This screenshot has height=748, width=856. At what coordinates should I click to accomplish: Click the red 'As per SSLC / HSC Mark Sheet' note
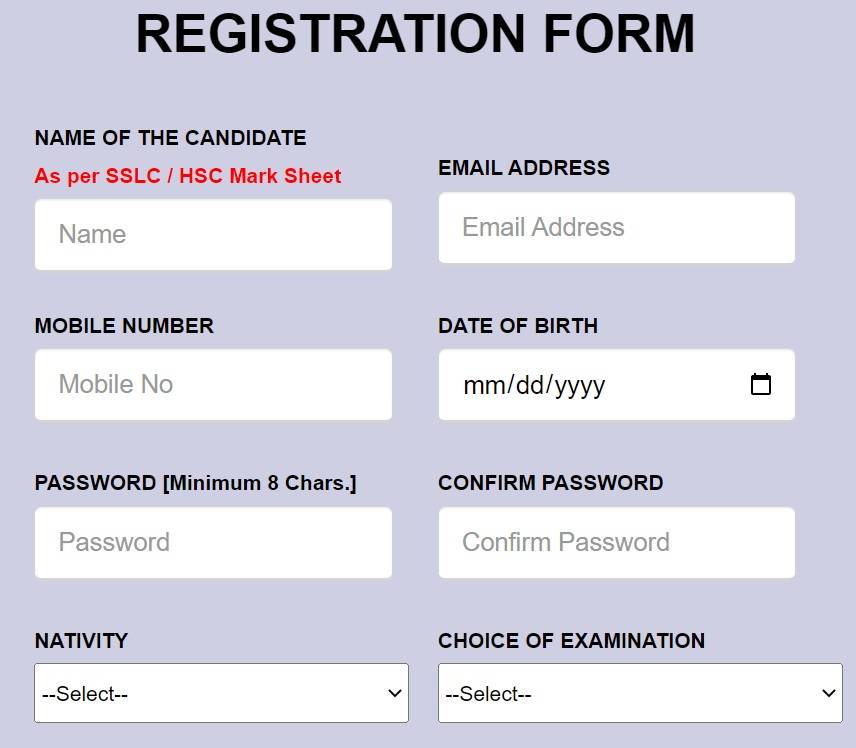(x=189, y=175)
